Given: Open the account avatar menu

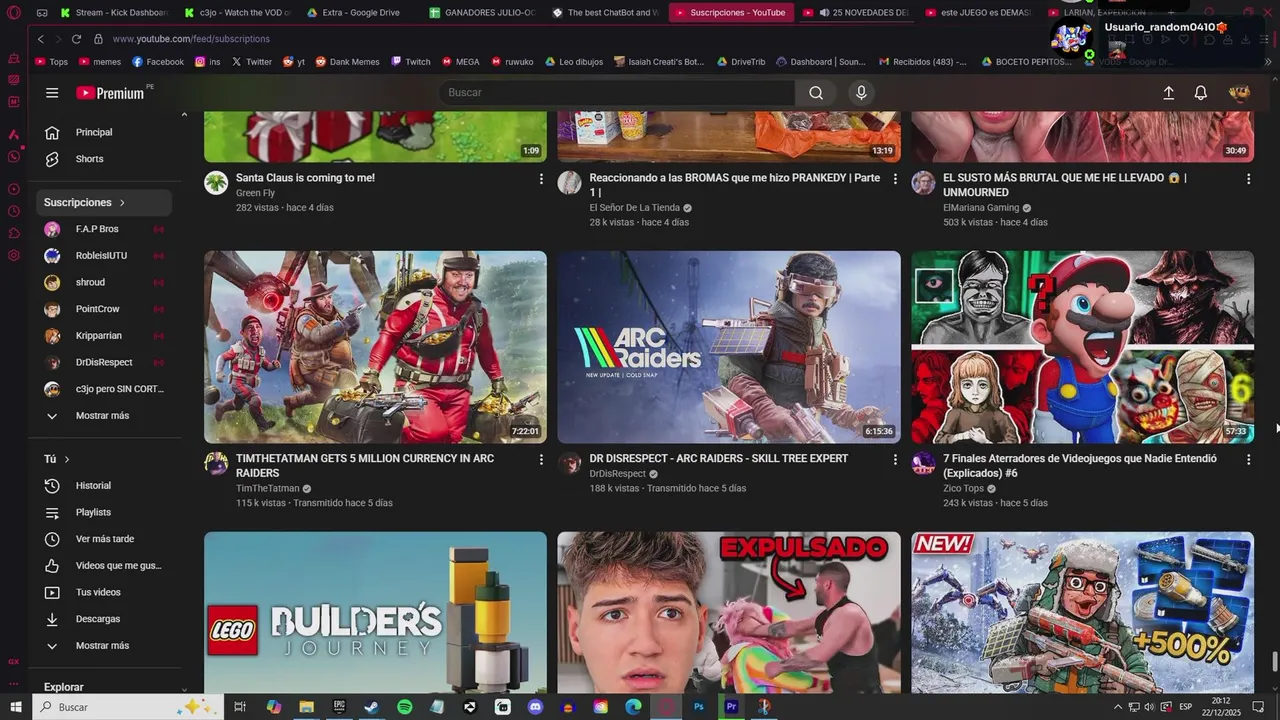Looking at the screenshot, I should tap(1239, 93).
